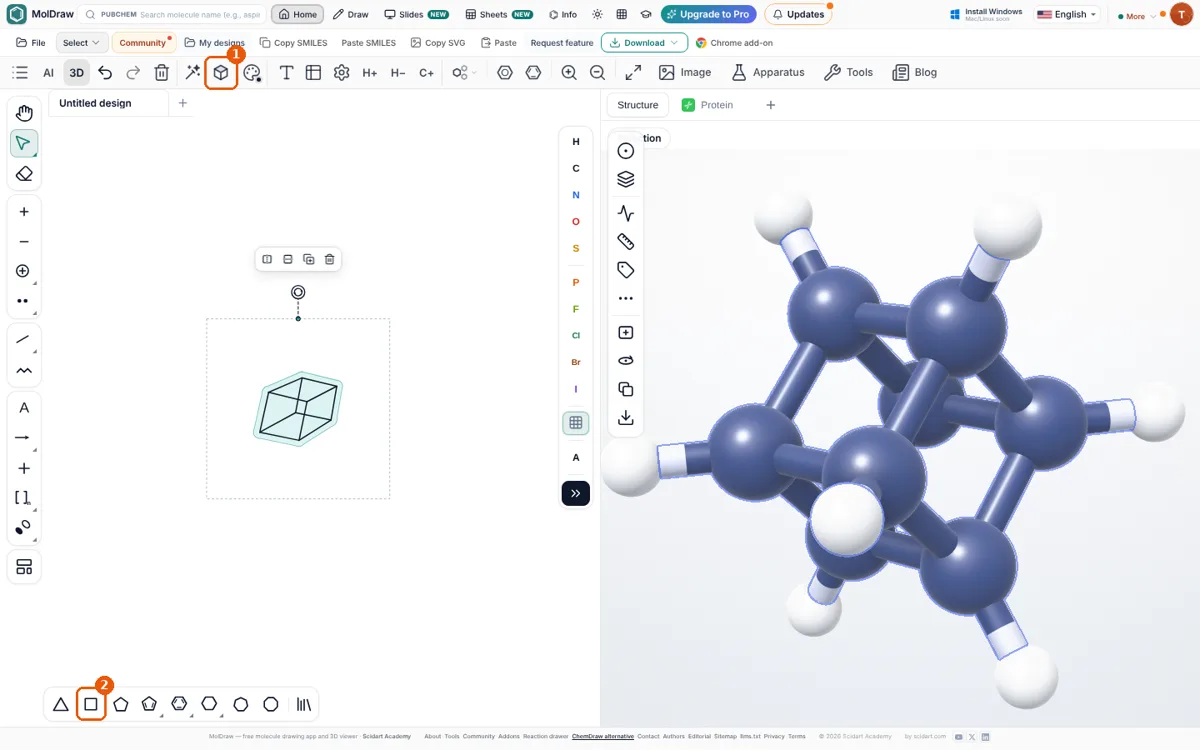The height and width of the screenshot is (750, 1200).
Task: Switch to the Protein tab
Action: tap(708, 105)
